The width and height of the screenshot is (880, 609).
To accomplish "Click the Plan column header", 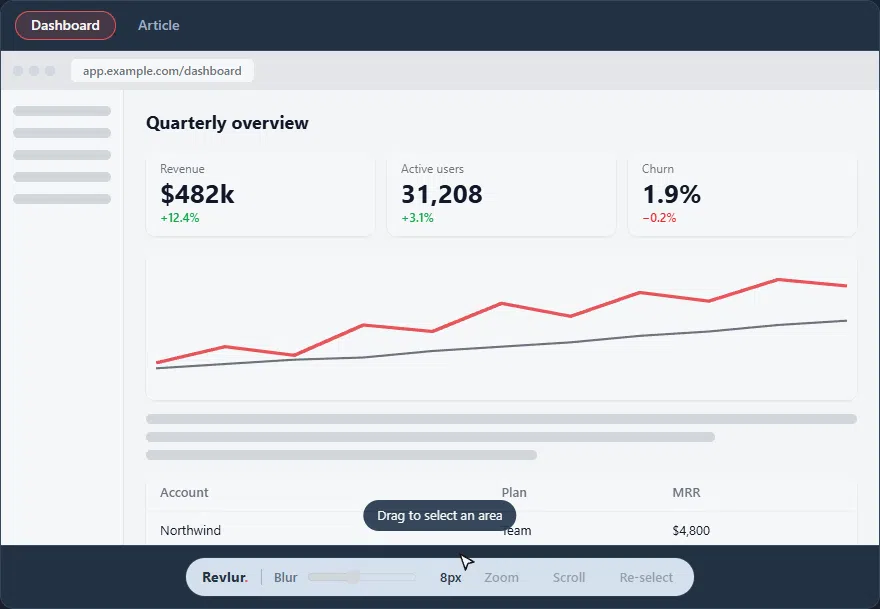I will click(x=514, y=492).
